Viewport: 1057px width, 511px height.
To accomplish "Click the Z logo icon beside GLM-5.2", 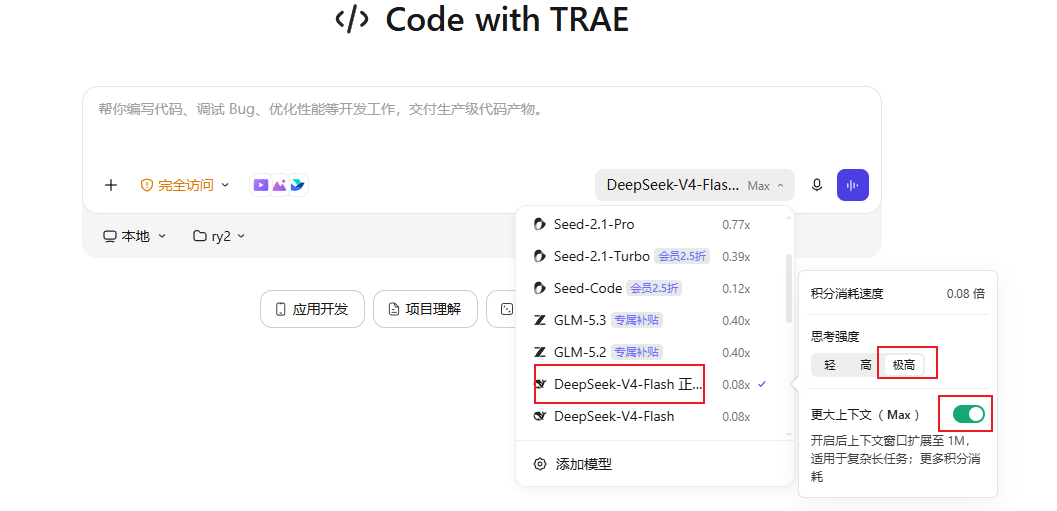I will tap(539, 352).
